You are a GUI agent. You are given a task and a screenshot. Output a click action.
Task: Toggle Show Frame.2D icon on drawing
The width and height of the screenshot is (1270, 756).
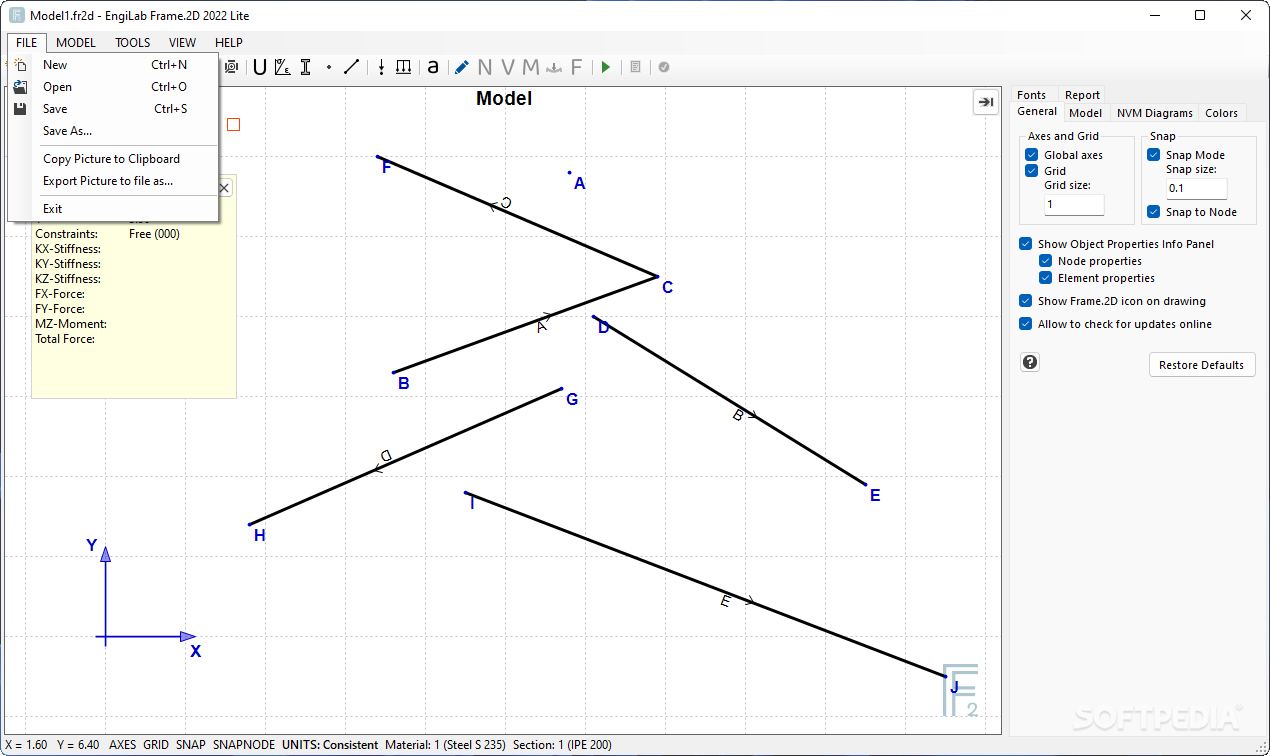[x=1025, y=301]
